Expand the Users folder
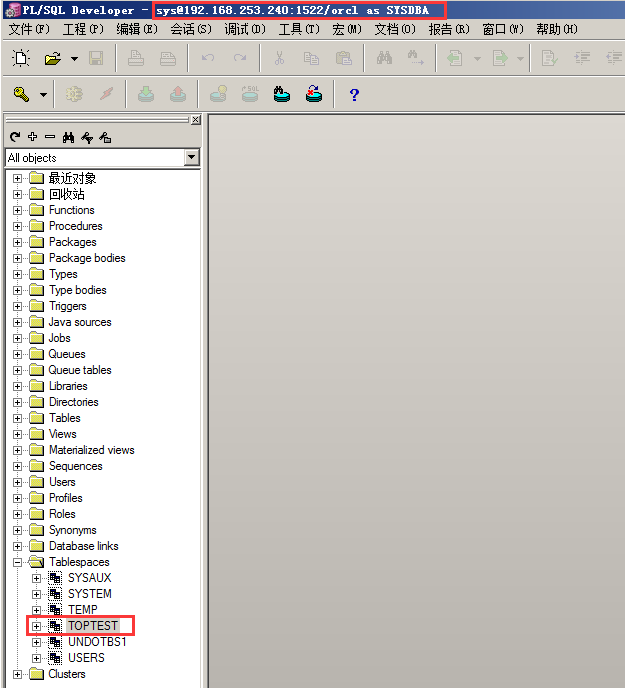Viewport: 625px width, 688px height. pyautogui.click(x=18, y=482)
